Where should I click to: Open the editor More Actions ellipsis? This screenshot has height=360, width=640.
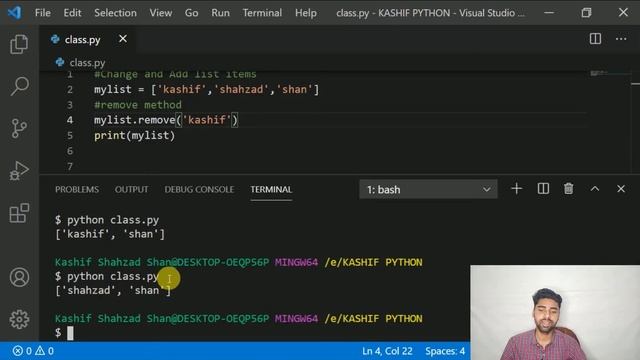click(621, 39)
